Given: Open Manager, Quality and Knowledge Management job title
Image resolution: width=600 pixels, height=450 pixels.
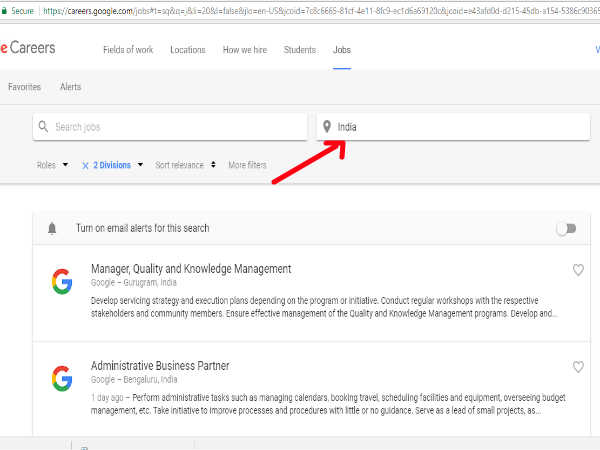Looking at the screenshot, I should 191,269.
